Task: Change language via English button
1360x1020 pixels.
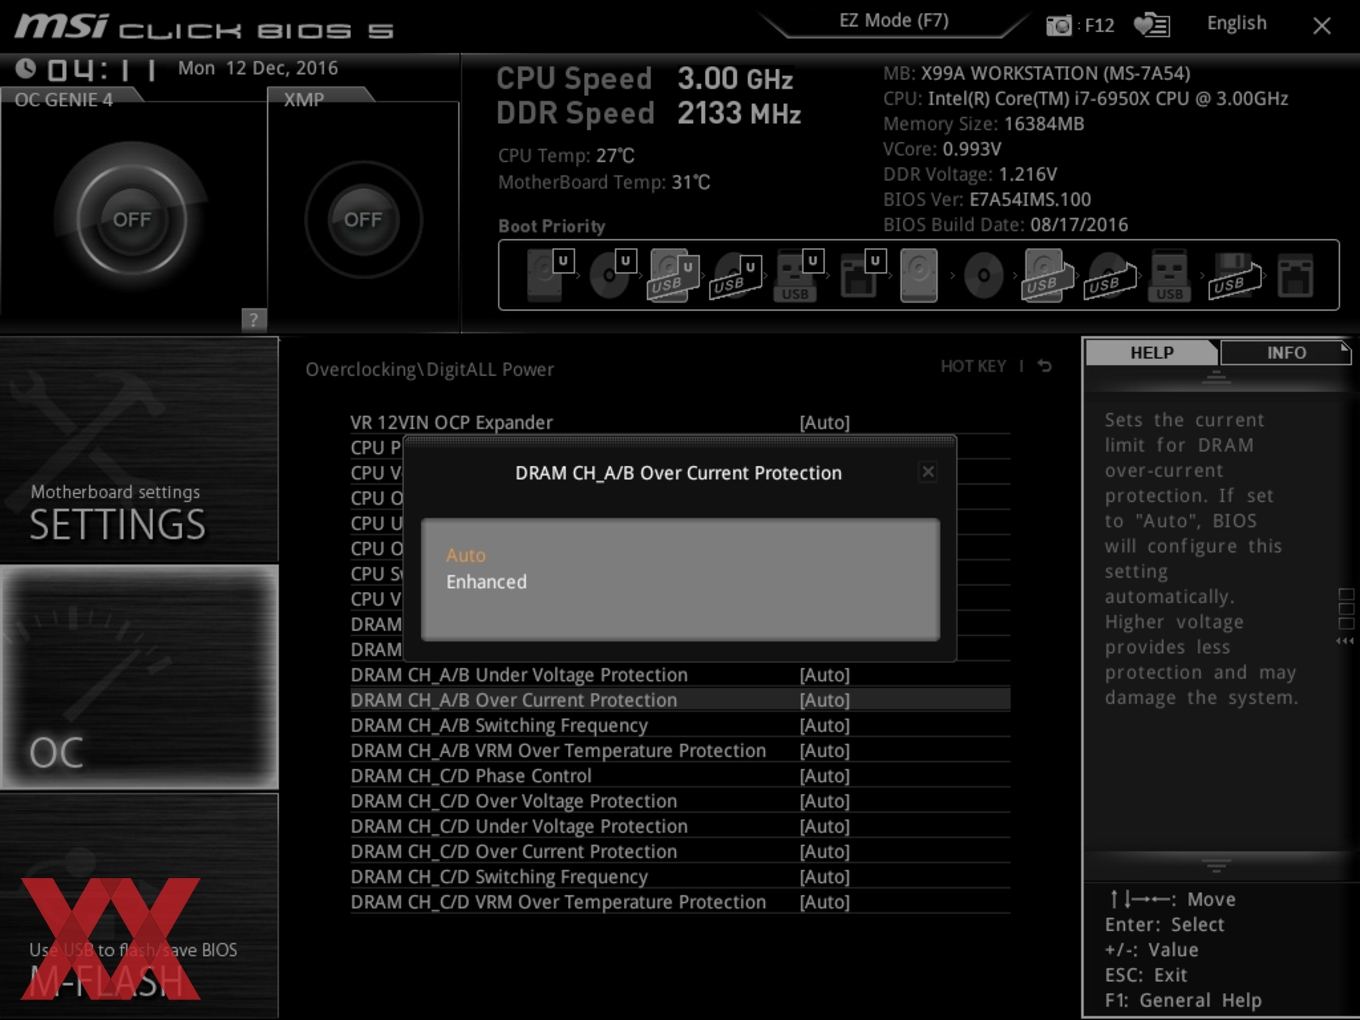Action: pyautogui.click(x=1237, y=23)
